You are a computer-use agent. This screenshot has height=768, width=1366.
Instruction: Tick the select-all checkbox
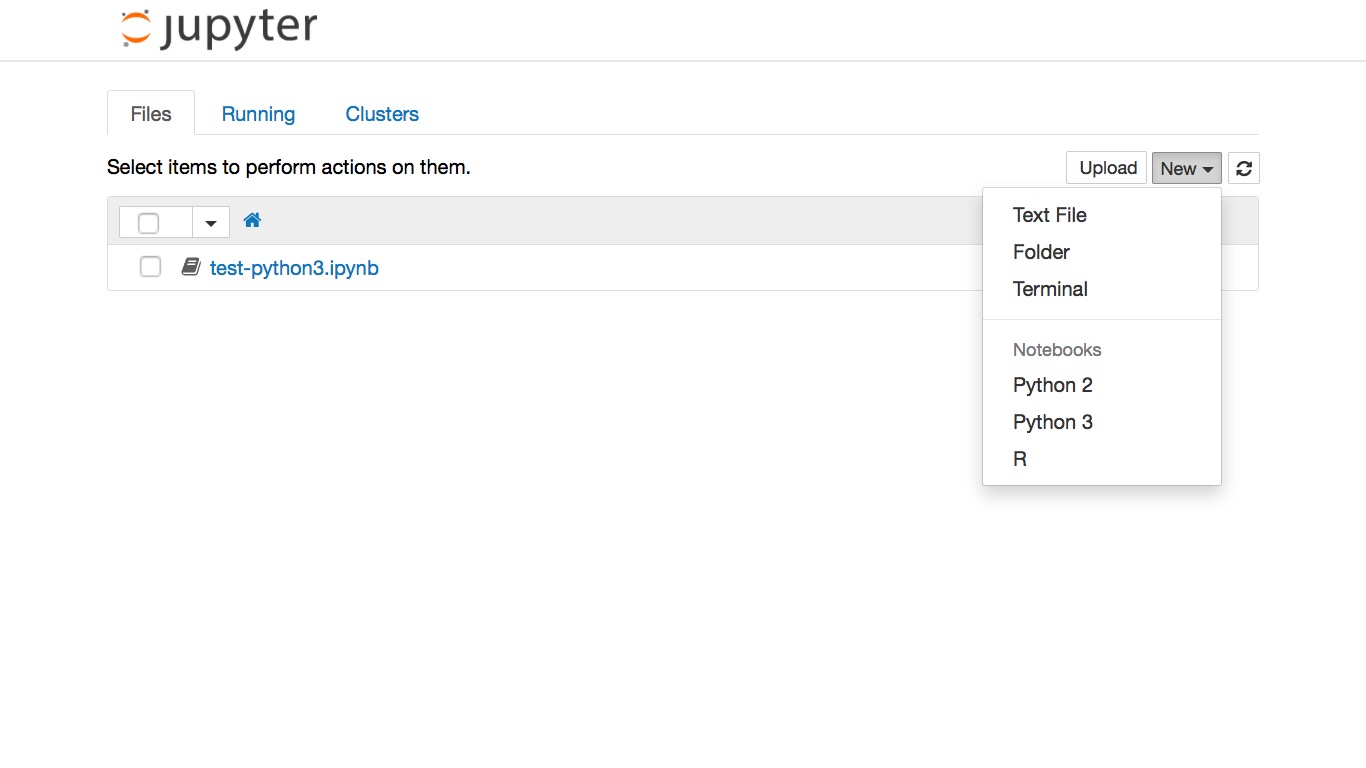coord(148,222)
